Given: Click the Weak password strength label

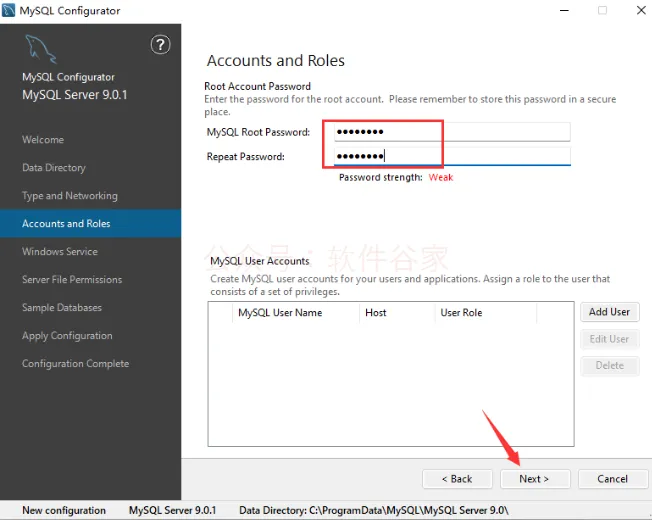Looking at the screenshot, I should pos(441,177).
